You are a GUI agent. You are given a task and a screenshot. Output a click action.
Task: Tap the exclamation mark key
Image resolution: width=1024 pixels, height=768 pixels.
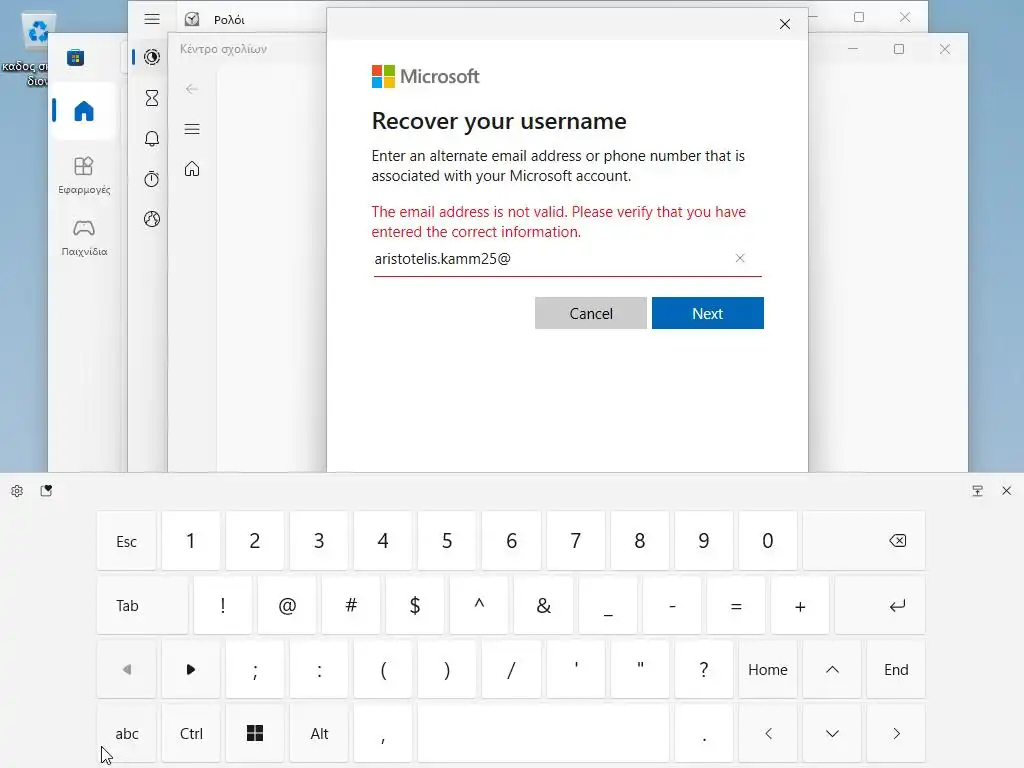(223, 605)
